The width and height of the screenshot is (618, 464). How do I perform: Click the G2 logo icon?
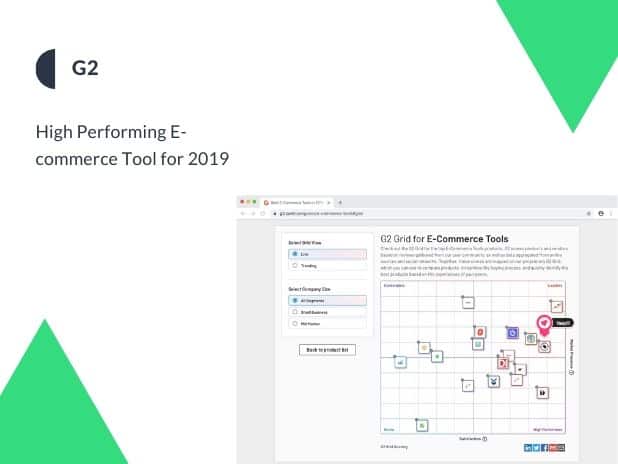(46, 69)
